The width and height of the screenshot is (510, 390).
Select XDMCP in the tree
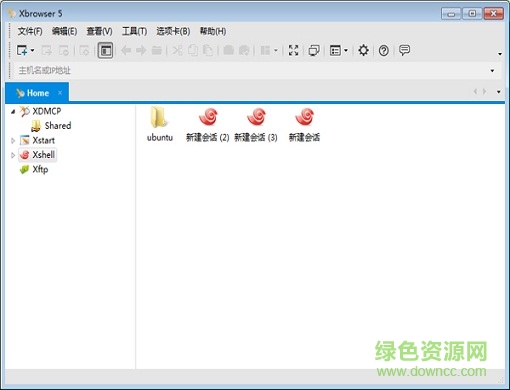point(46,111)
